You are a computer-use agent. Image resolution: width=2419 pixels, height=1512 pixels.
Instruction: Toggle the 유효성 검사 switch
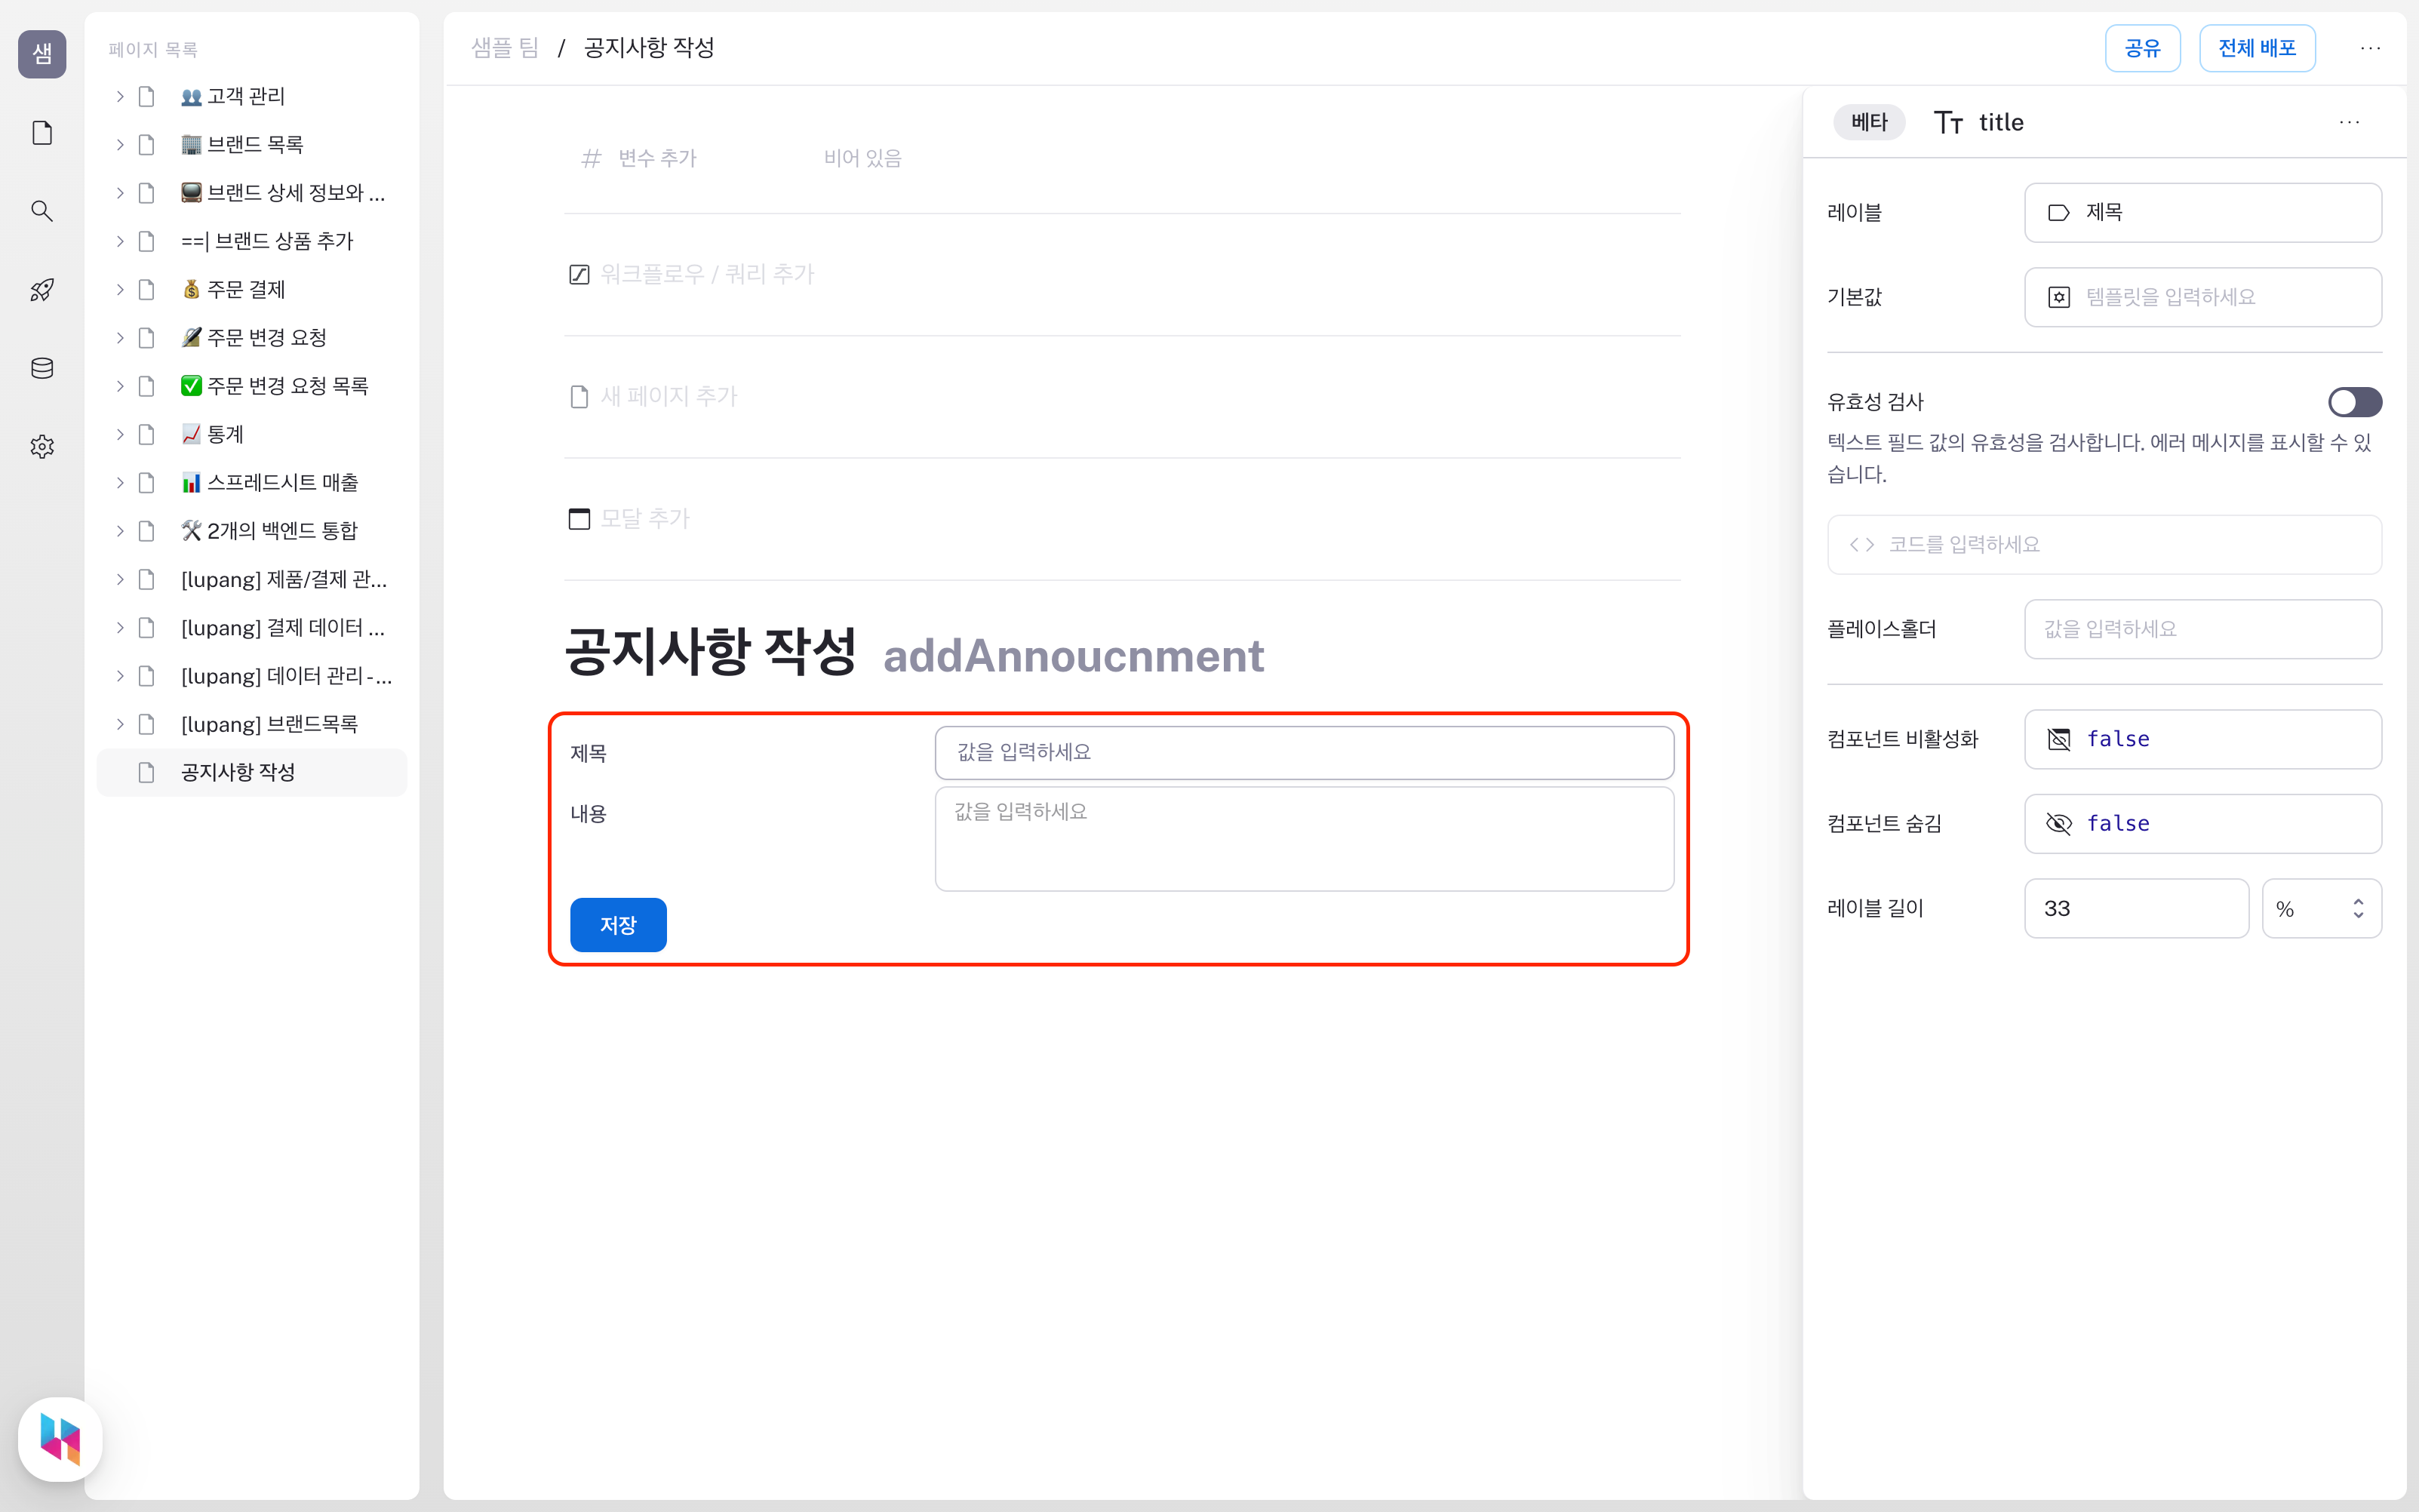click(x=2354, y=402)
